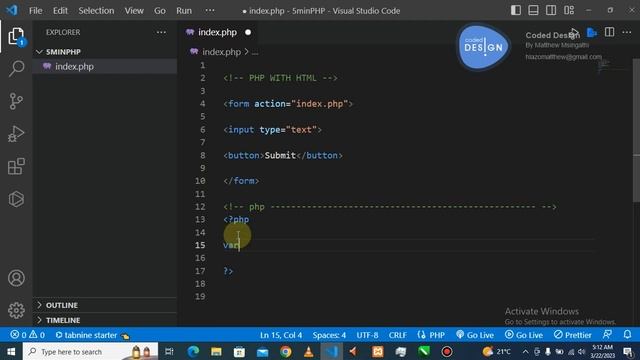Open weather widget showing 21°C
The image size is (640, 360).
click(496, 351)
